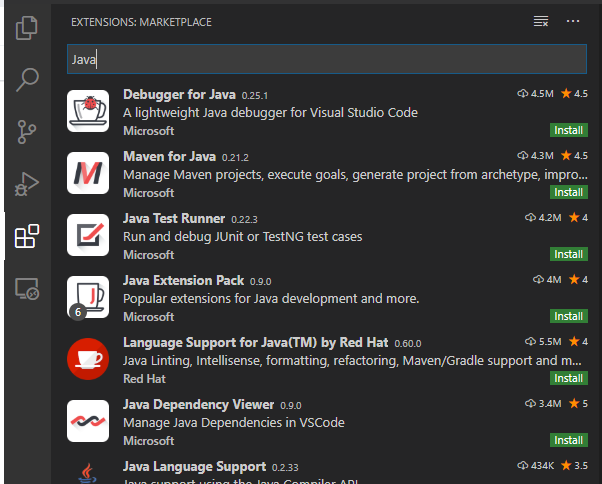This screenshot has height=484, width=602.
Task: Click the 434K download count for Java Language Support
Action: 536,466
